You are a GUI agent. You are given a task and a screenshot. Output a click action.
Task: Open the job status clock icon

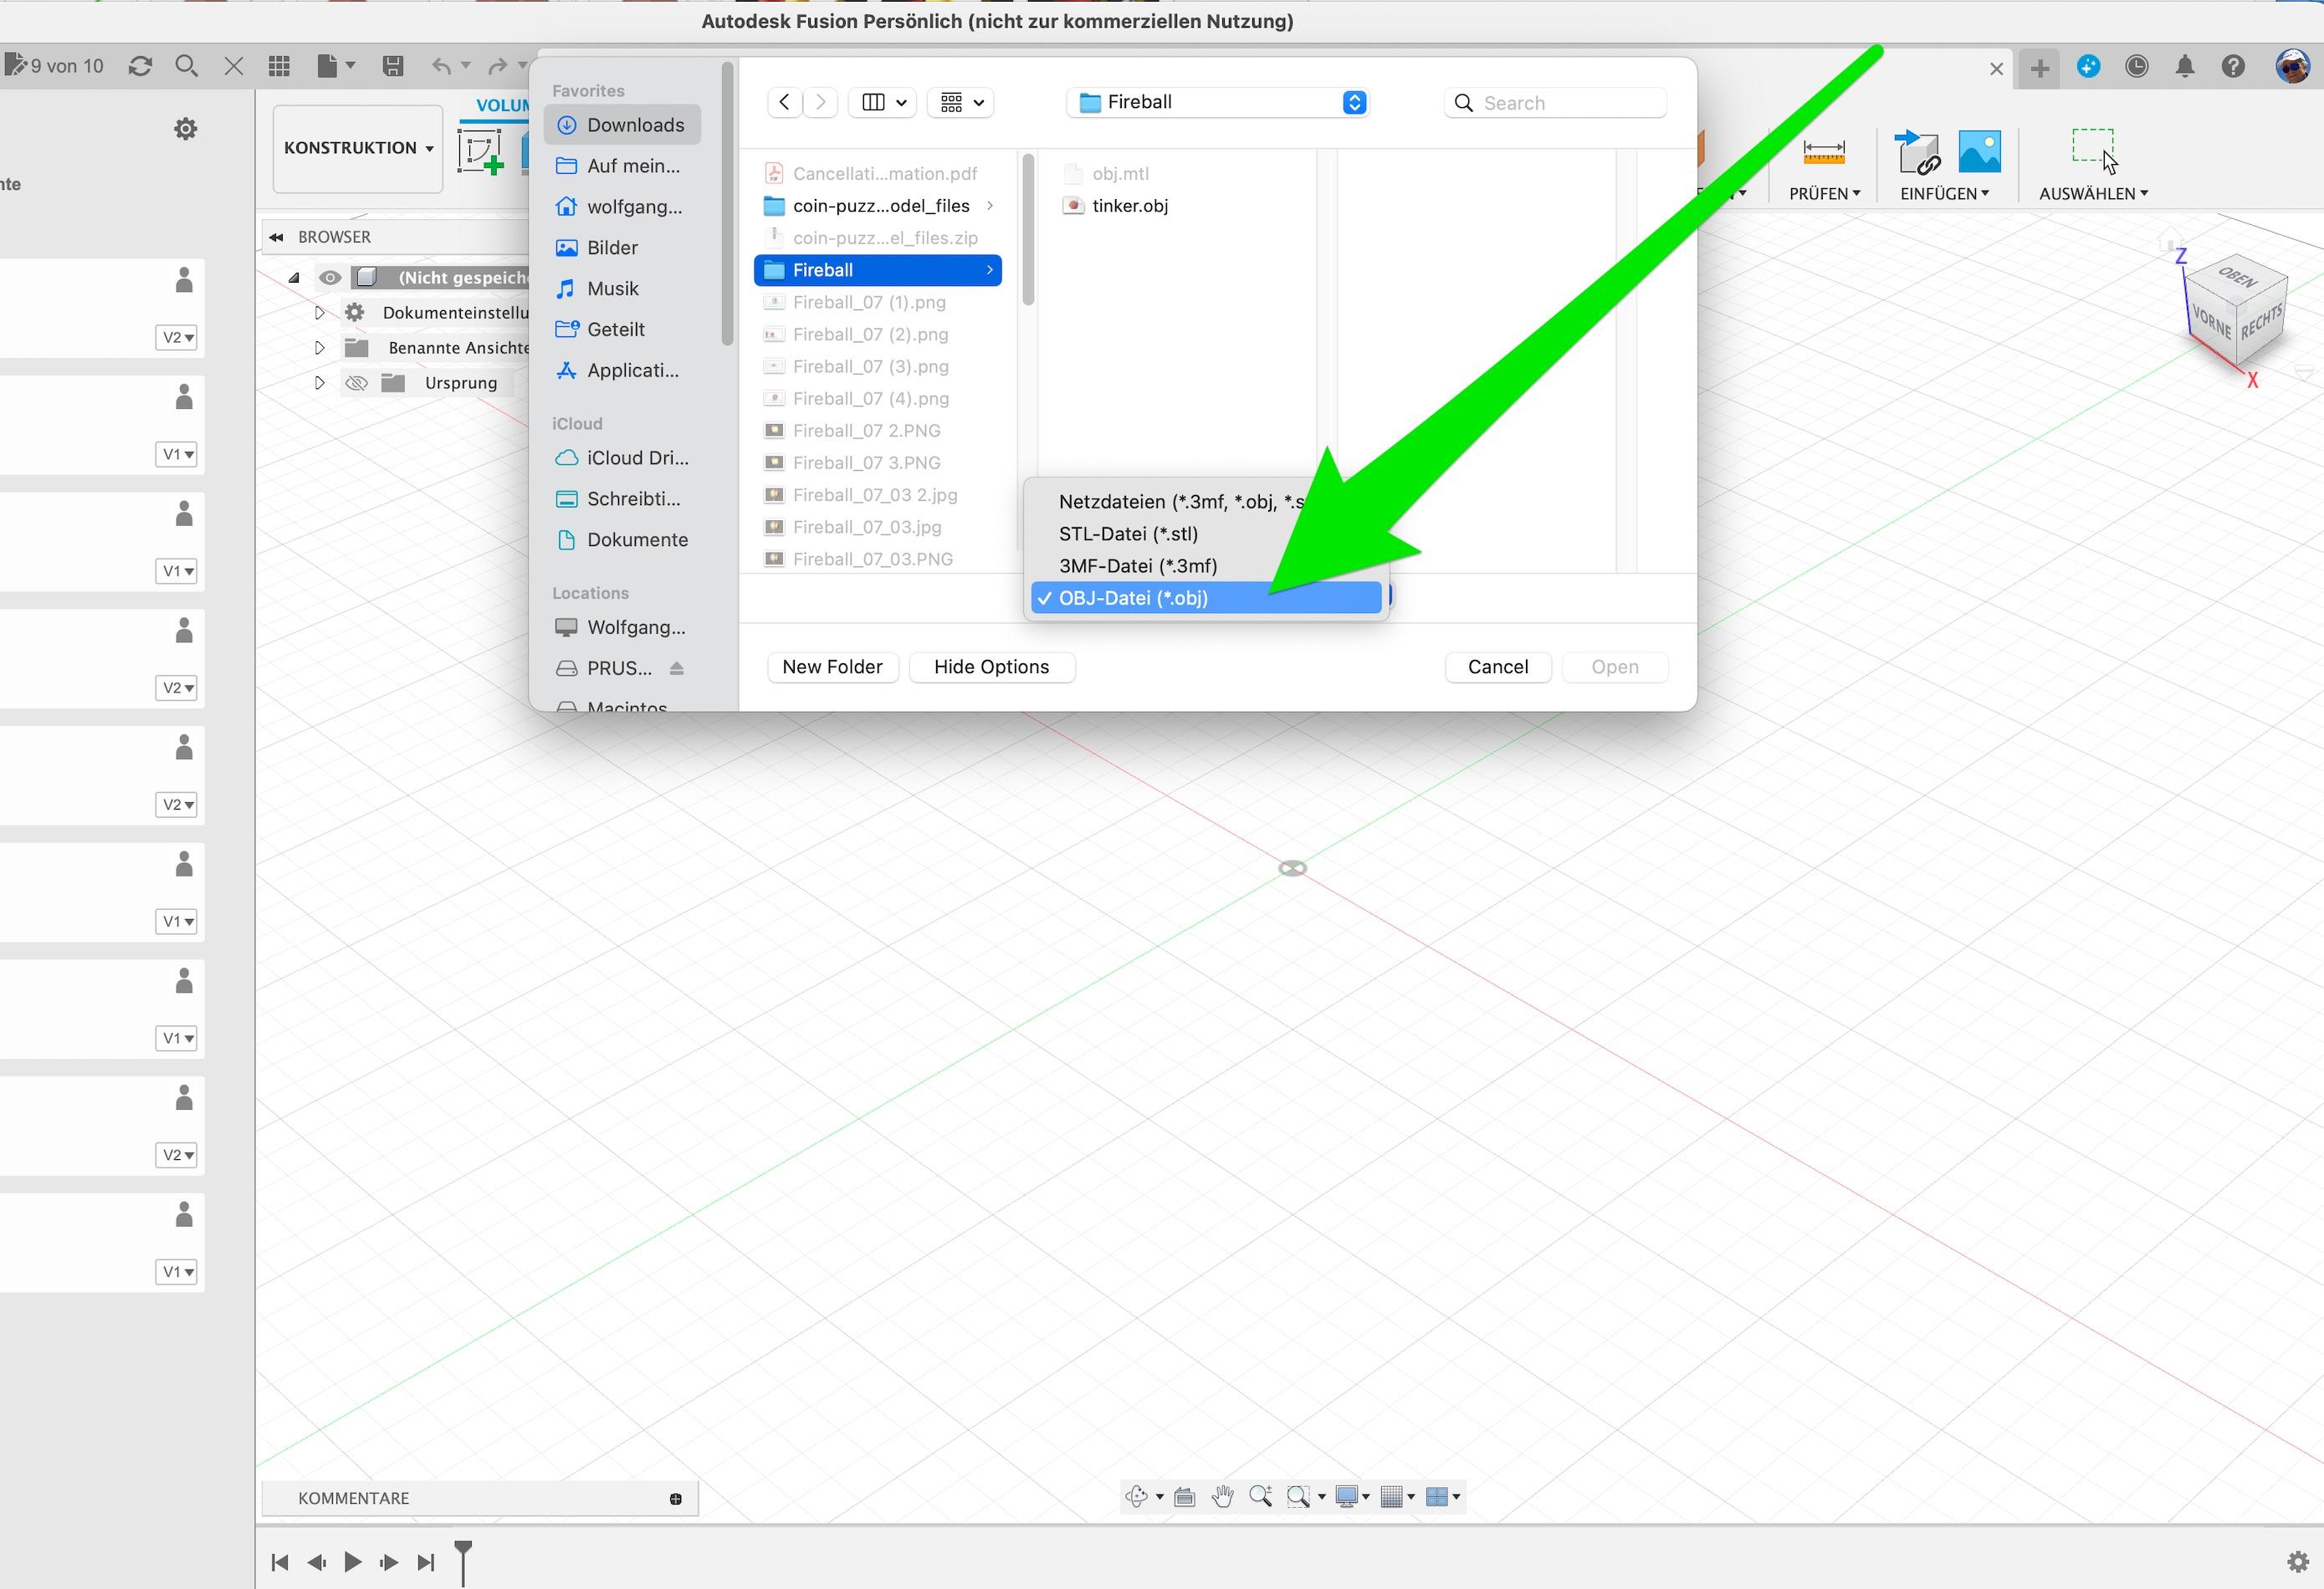coord(2137,66)
